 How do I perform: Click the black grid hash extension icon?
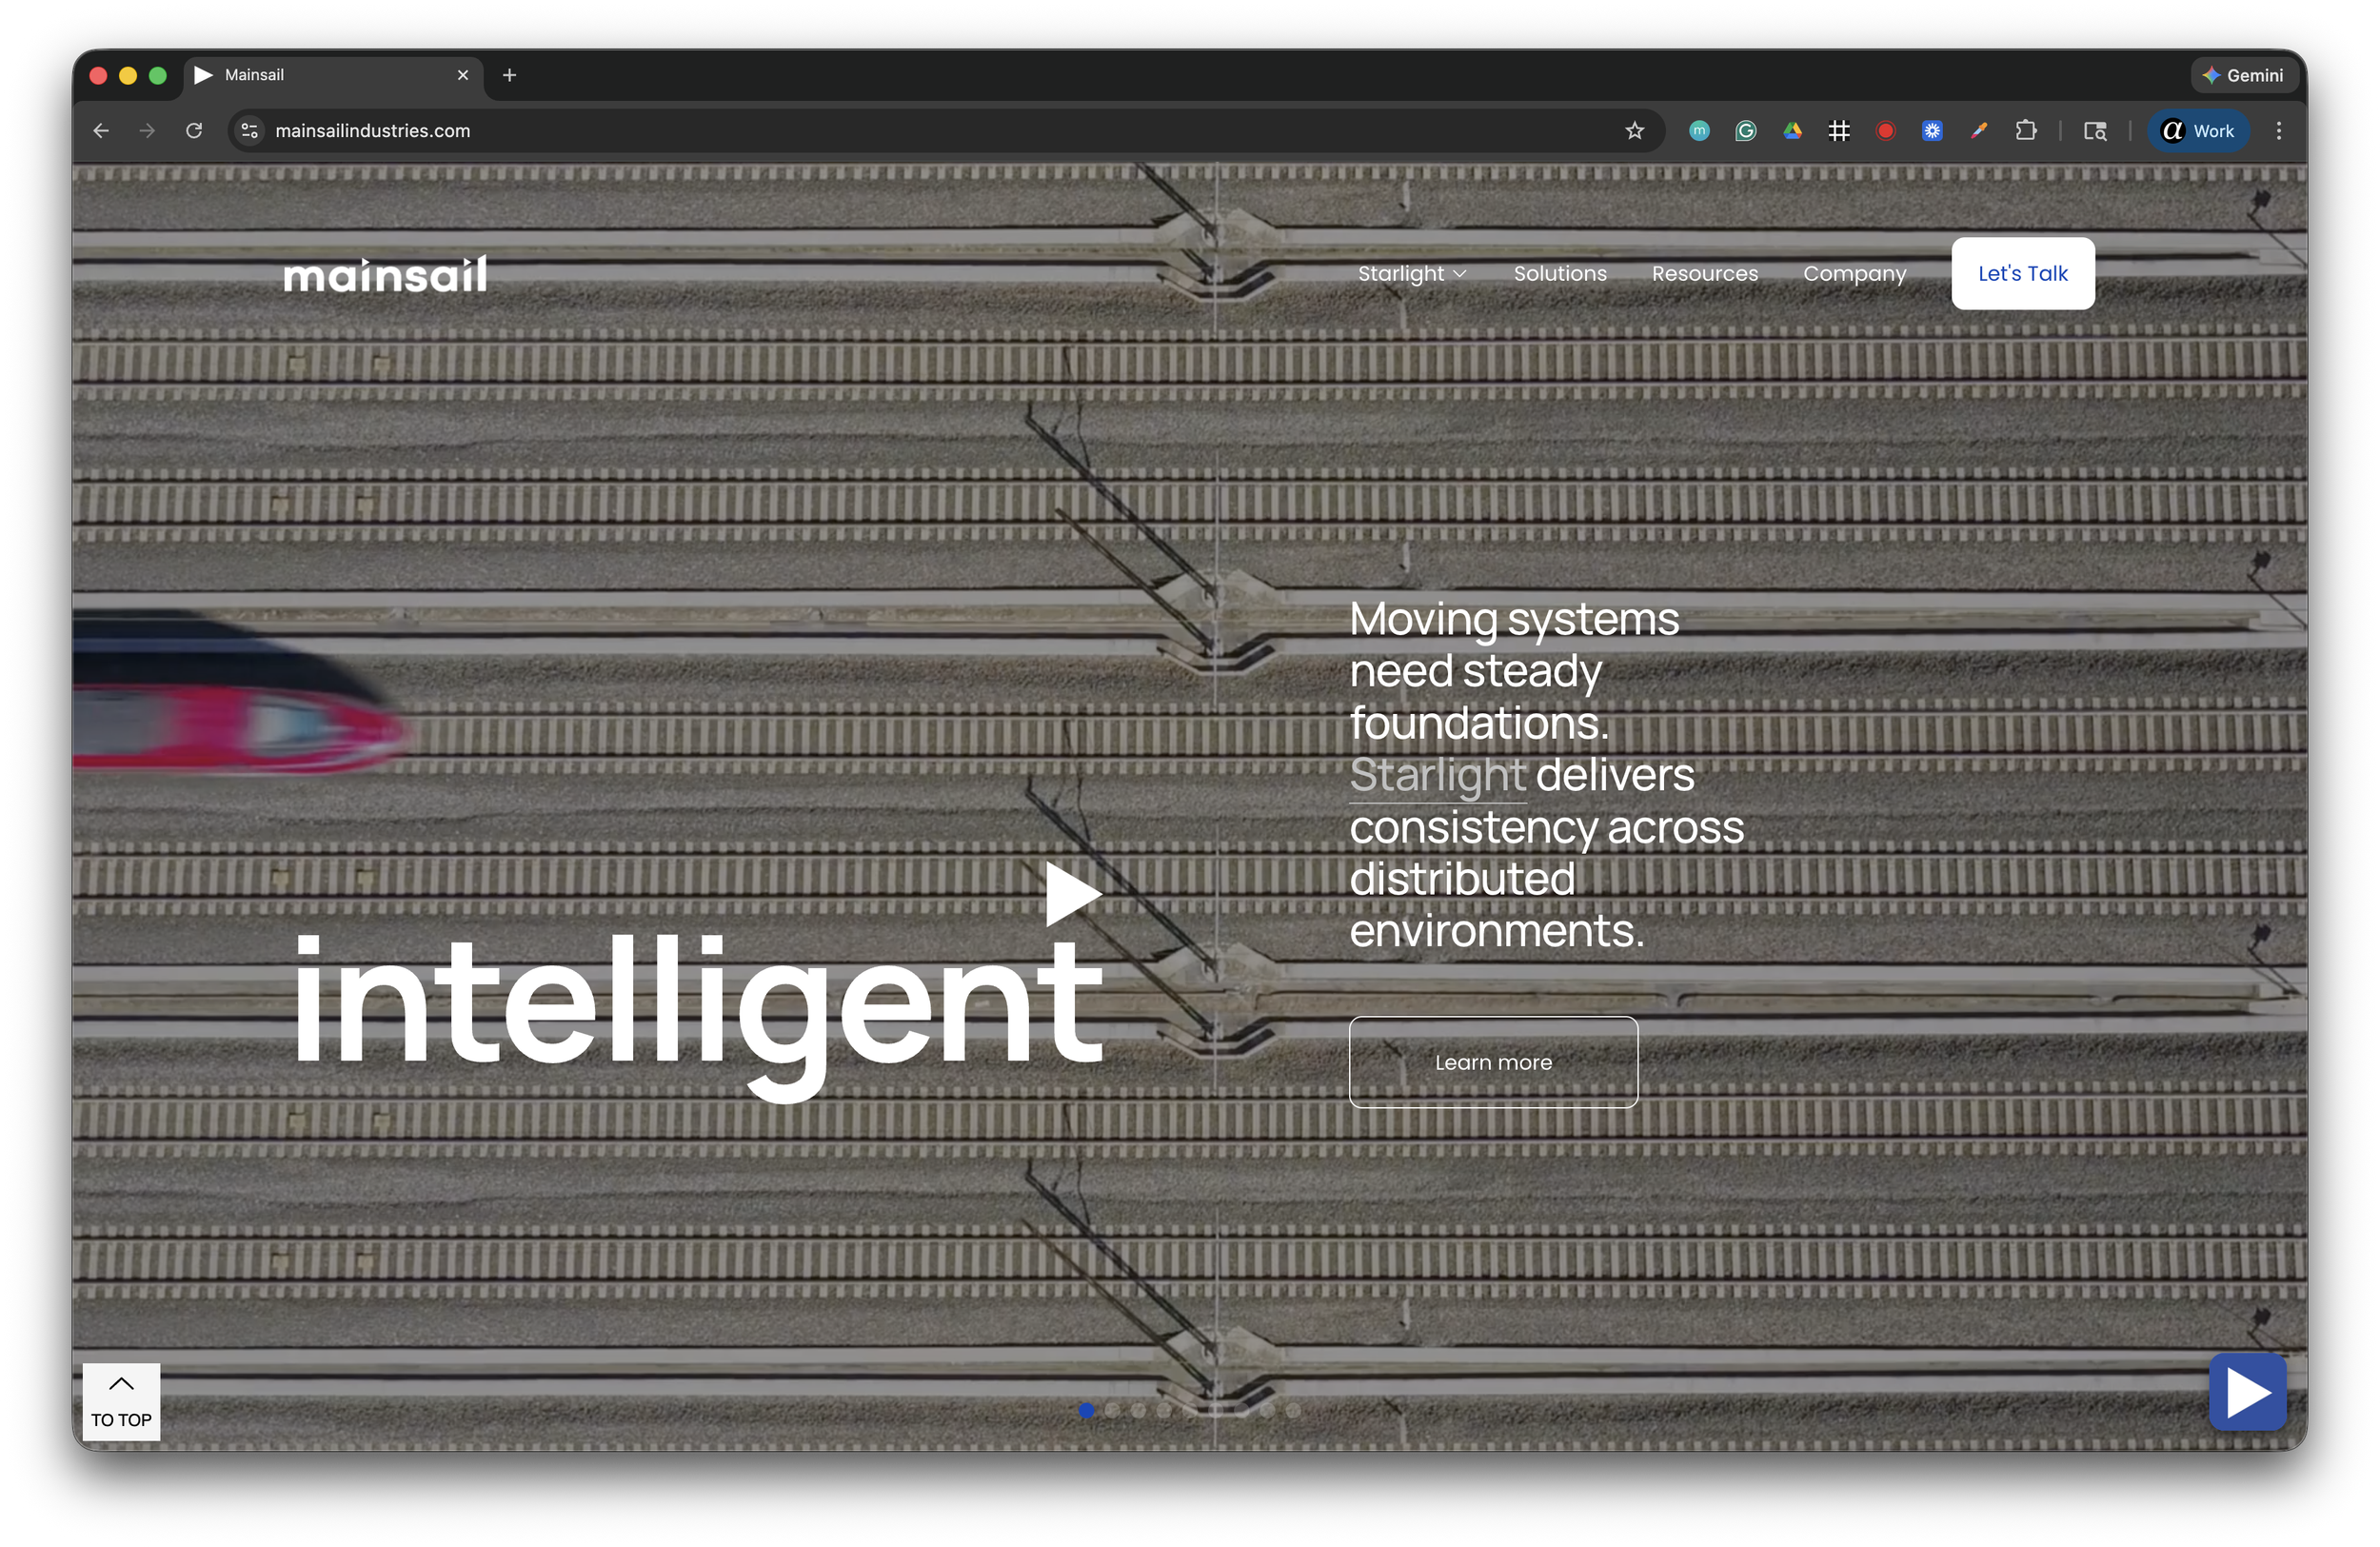(x=1839, y=131)
